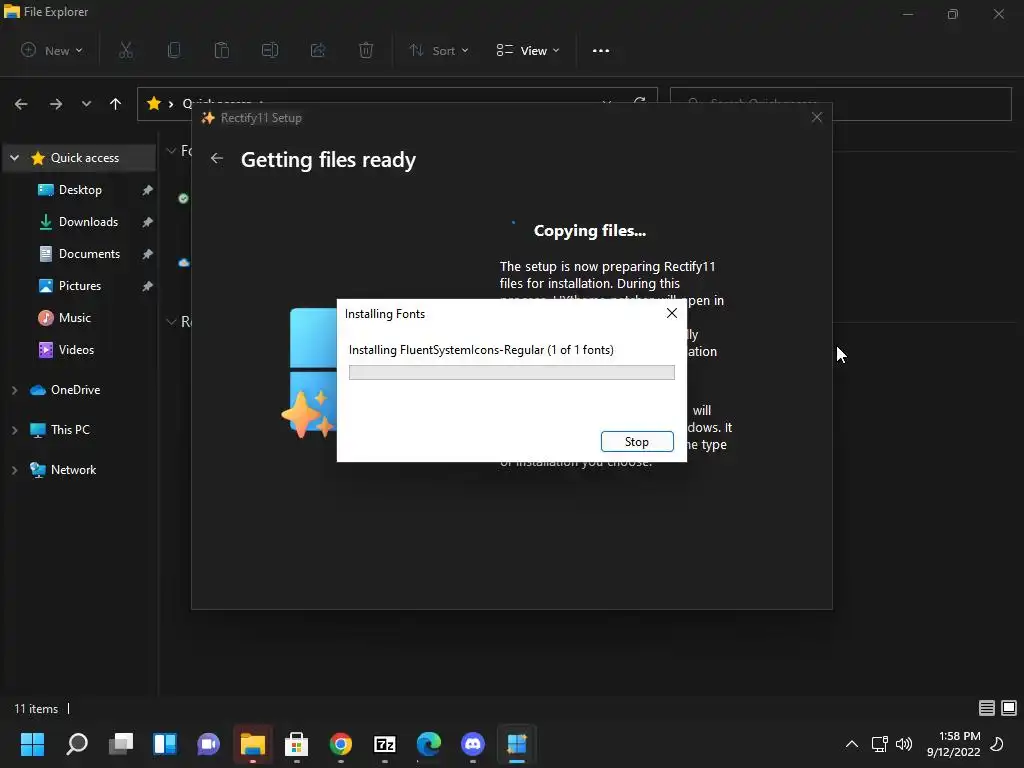Image resolution: width=1024 pixels, height=768 pixels.
Task: Switch to details view layout
Action: [x=987, y=708]
